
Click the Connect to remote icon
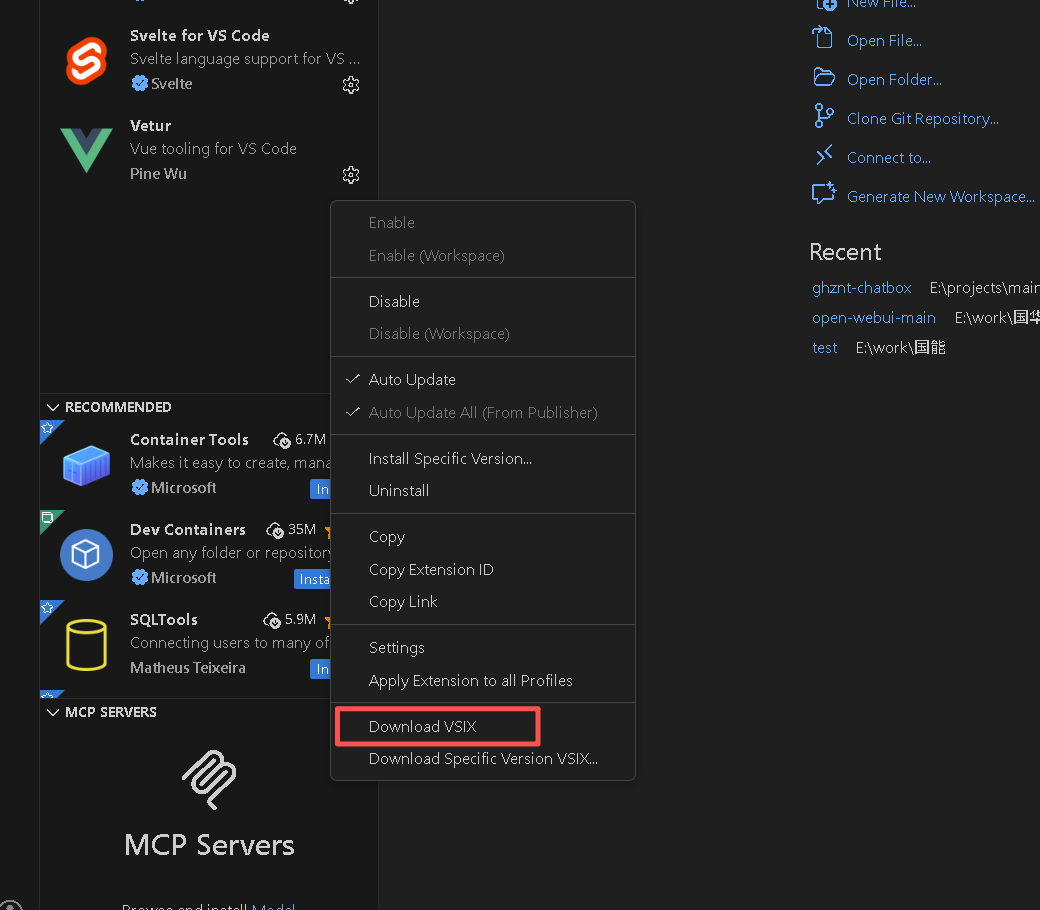(824, 156)
